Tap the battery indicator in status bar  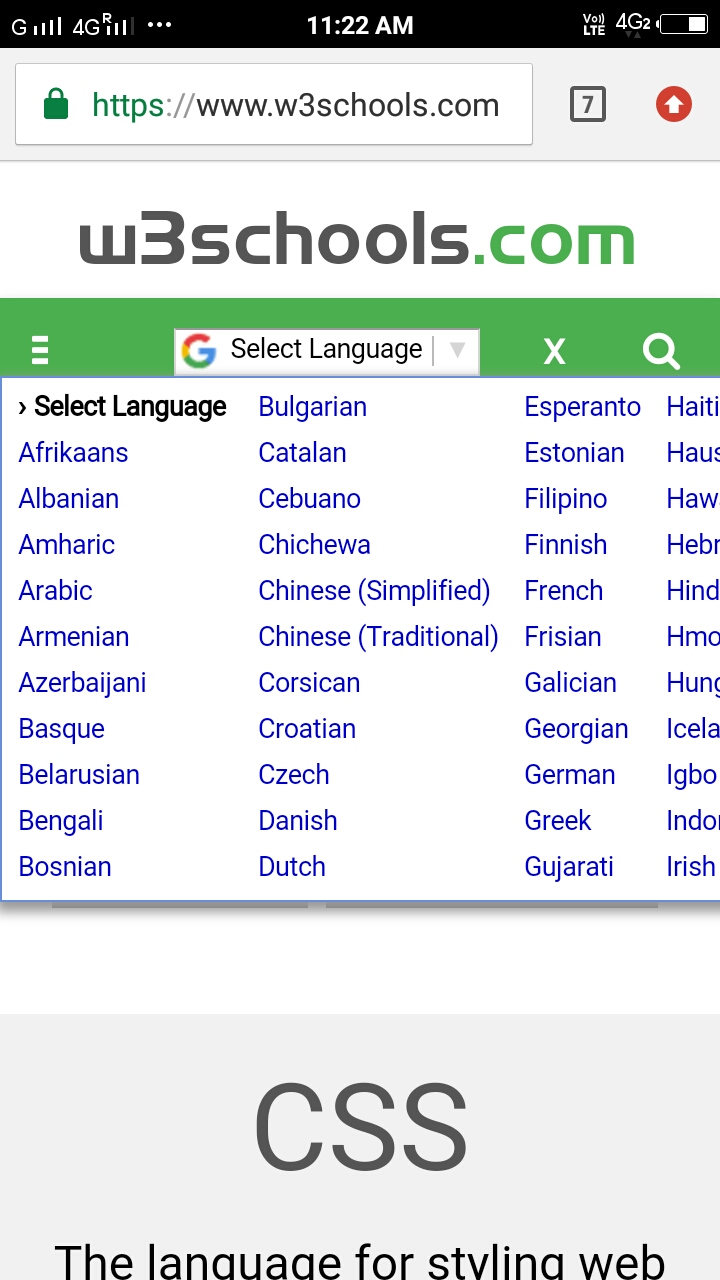(684, 24)
